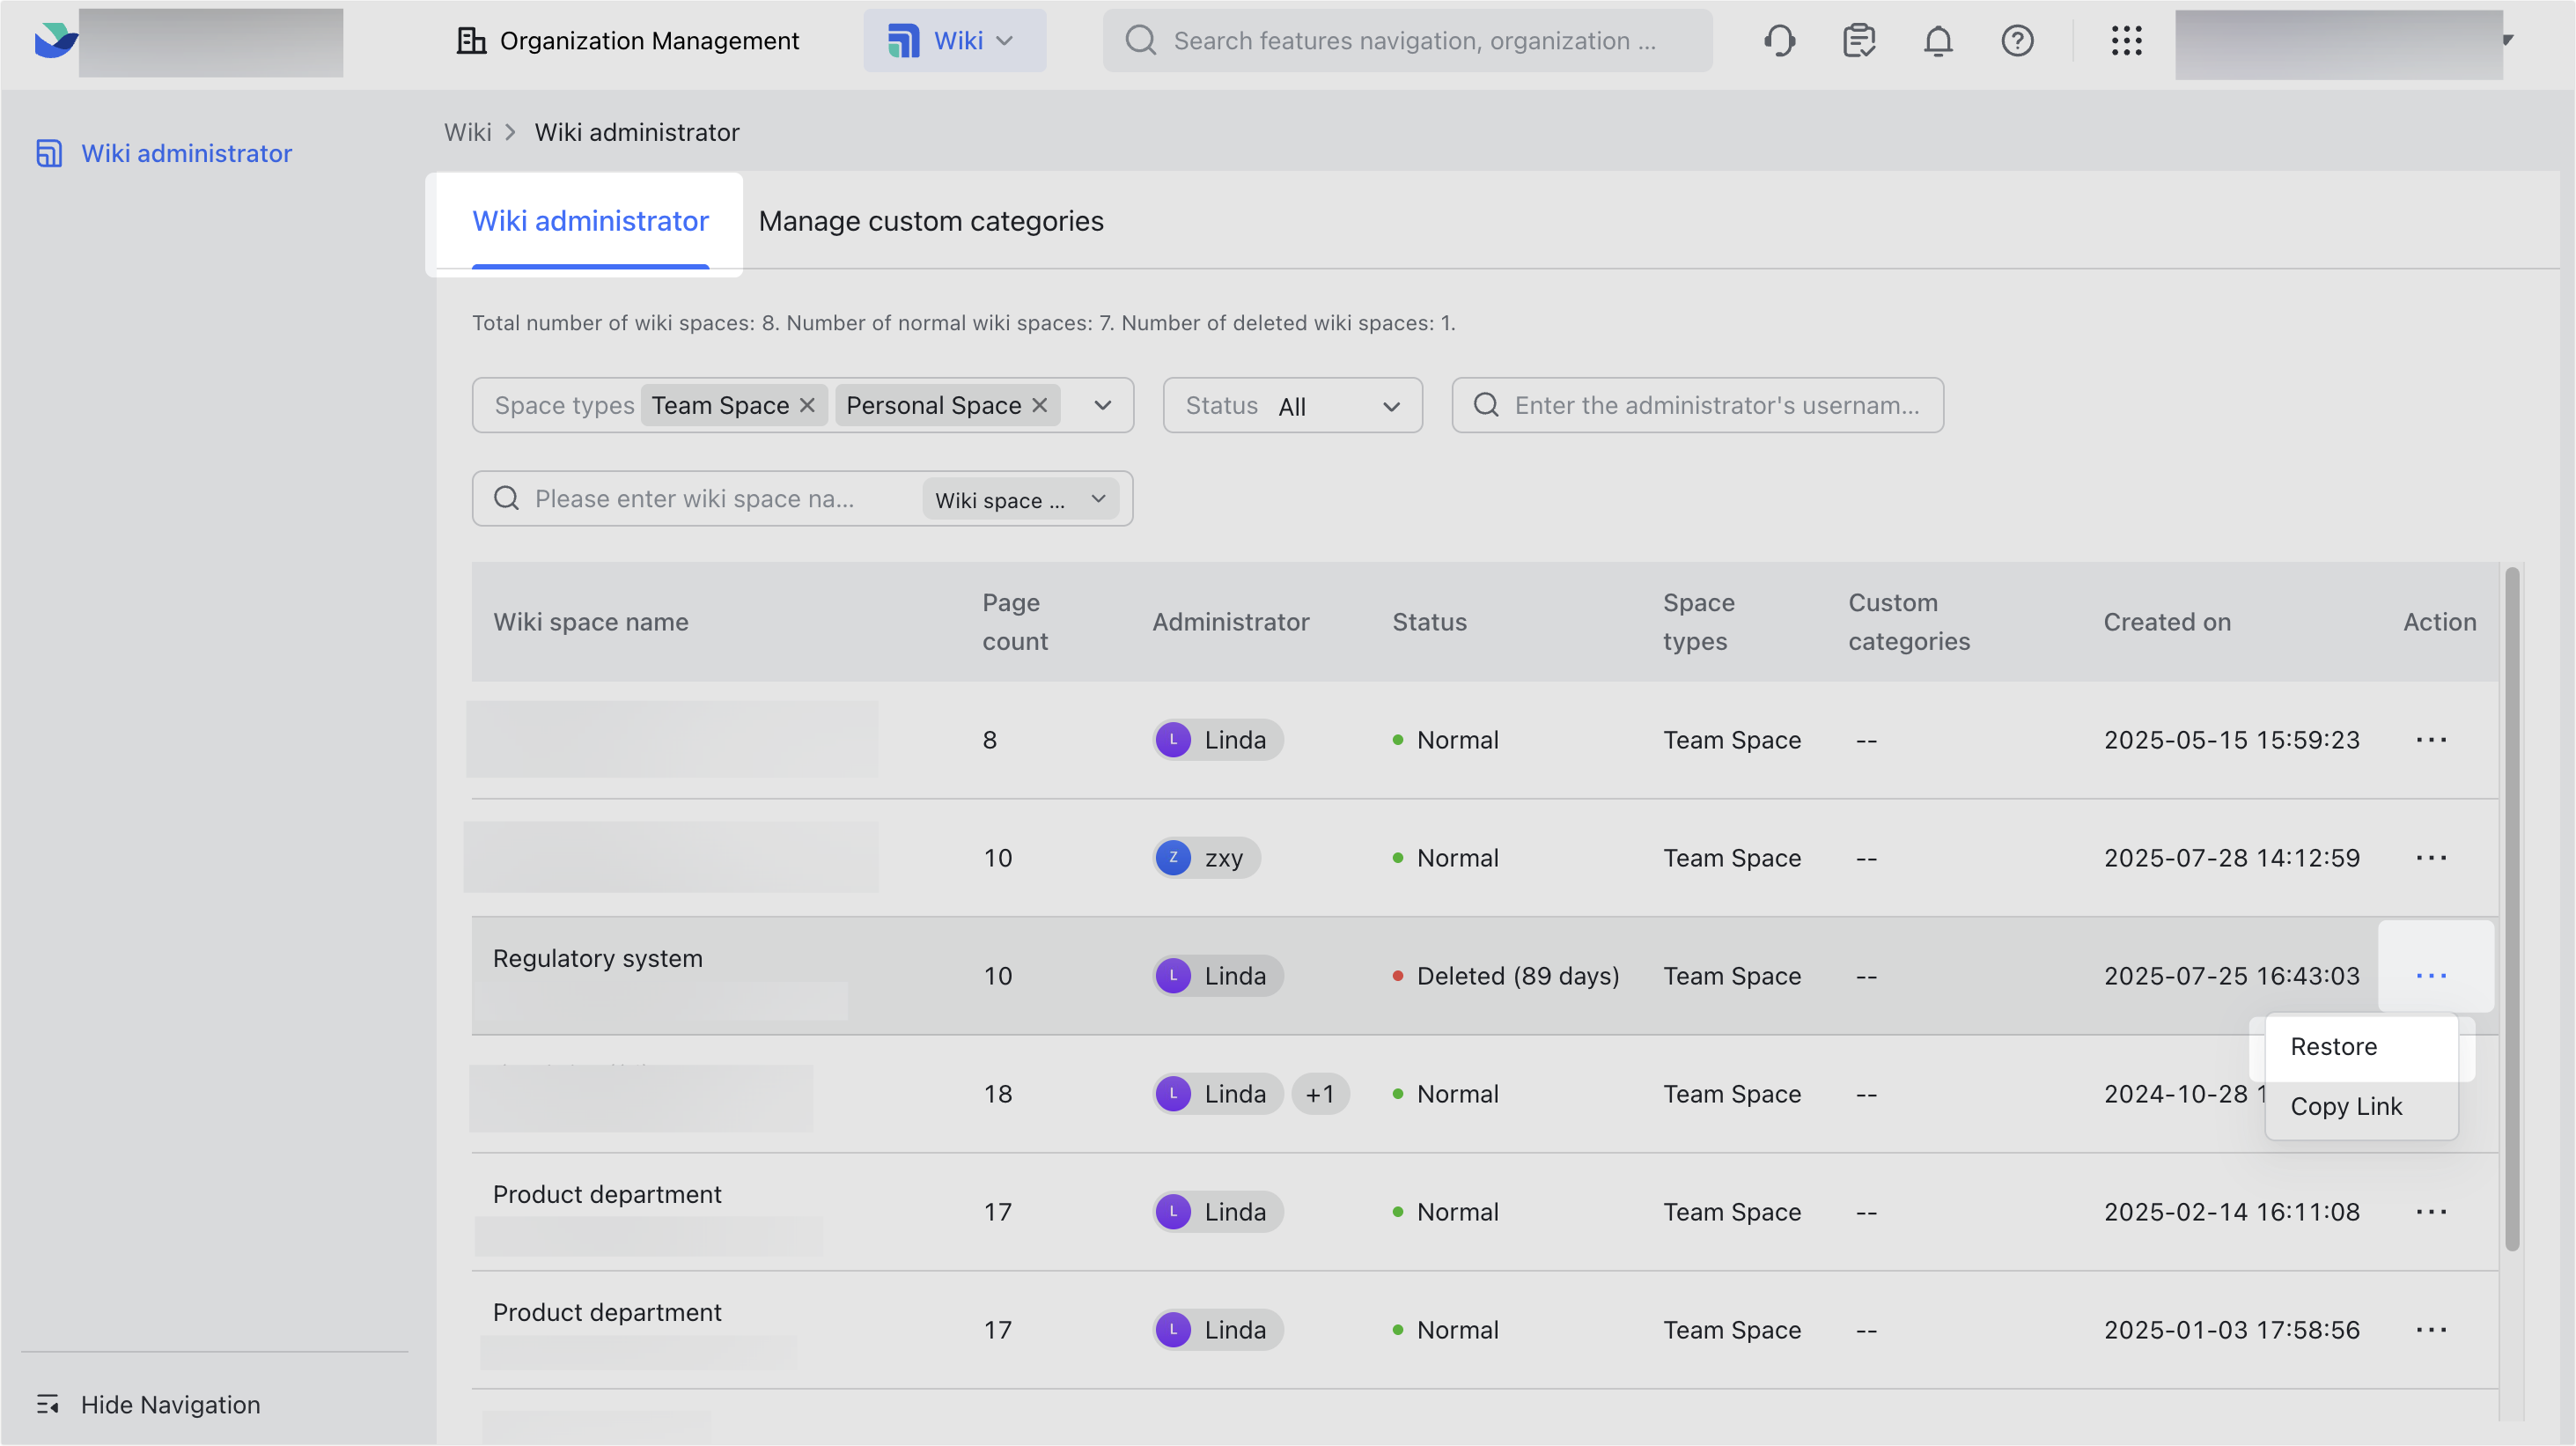Click Wiki in the breadcrumb

467,132
